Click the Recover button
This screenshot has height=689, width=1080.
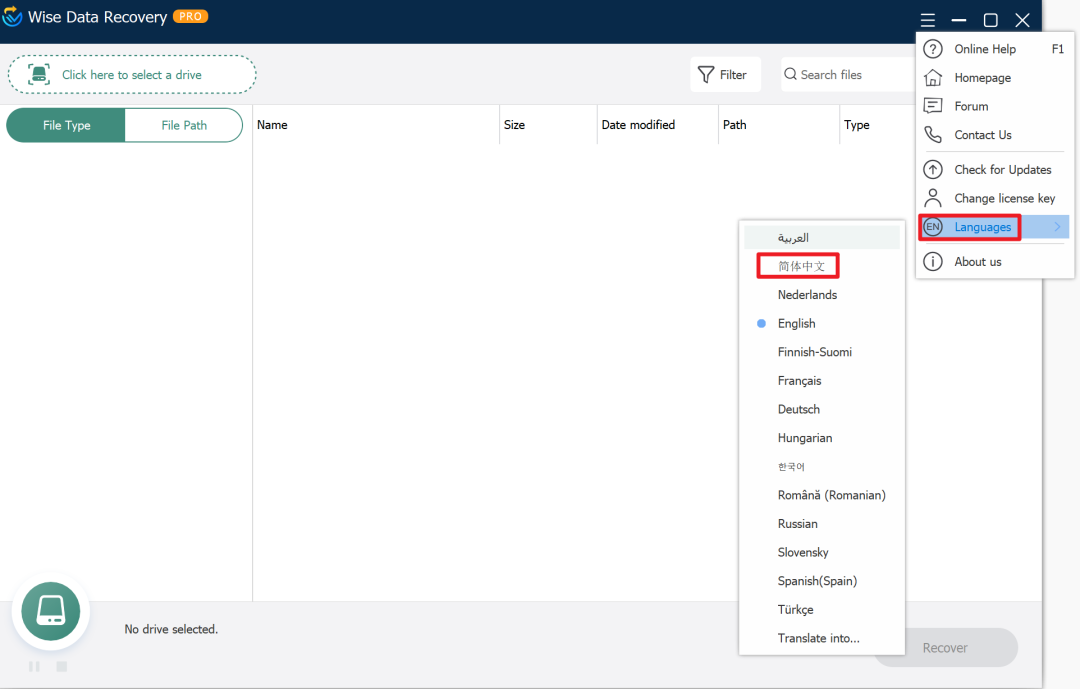pyautogui.click(x=945, y=648)
